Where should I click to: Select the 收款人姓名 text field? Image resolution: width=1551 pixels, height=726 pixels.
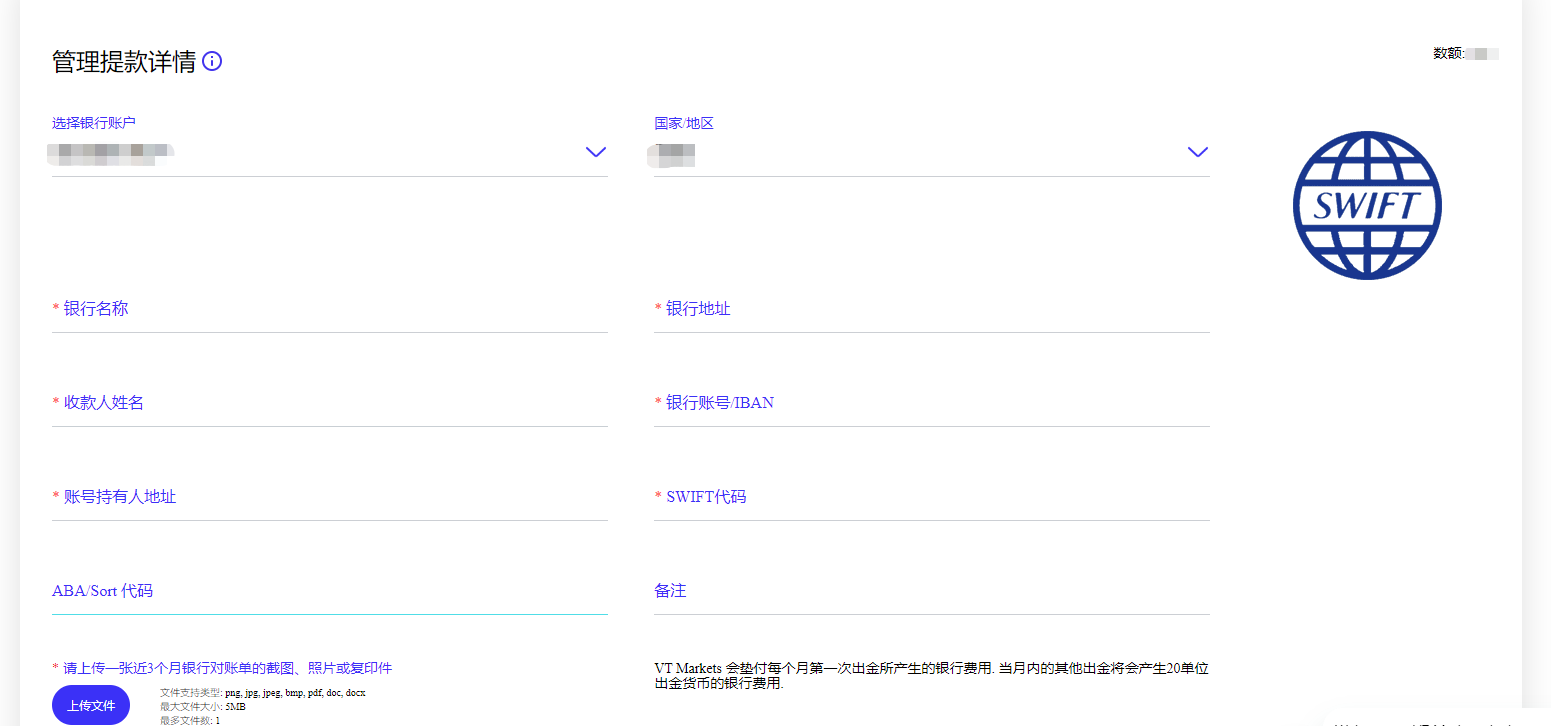pyautogui.click(x=329, y=404)
